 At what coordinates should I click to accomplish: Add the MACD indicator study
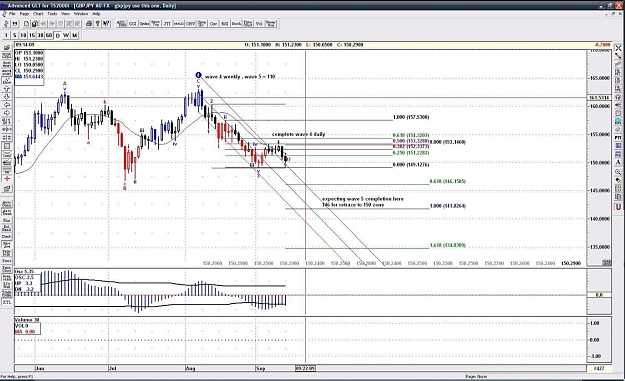coord(178,24)
